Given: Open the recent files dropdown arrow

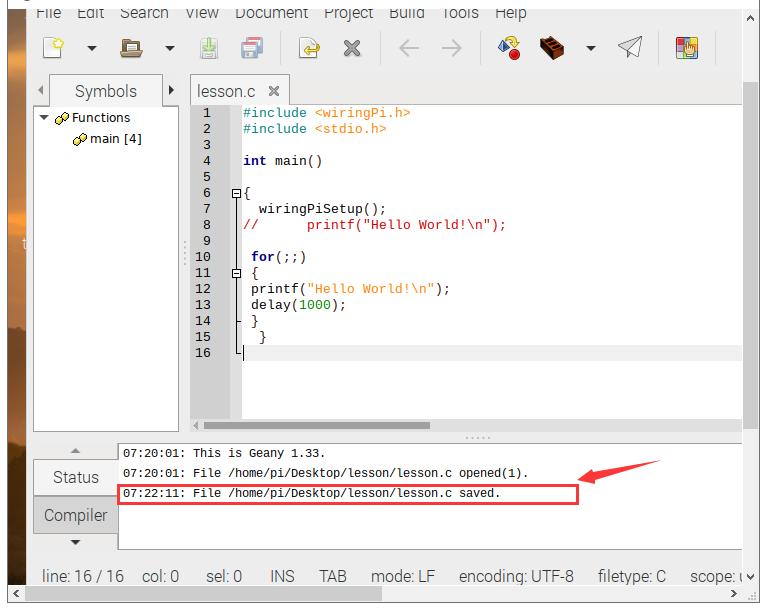Looking at the screenshot, I should (x=169, y=48).
